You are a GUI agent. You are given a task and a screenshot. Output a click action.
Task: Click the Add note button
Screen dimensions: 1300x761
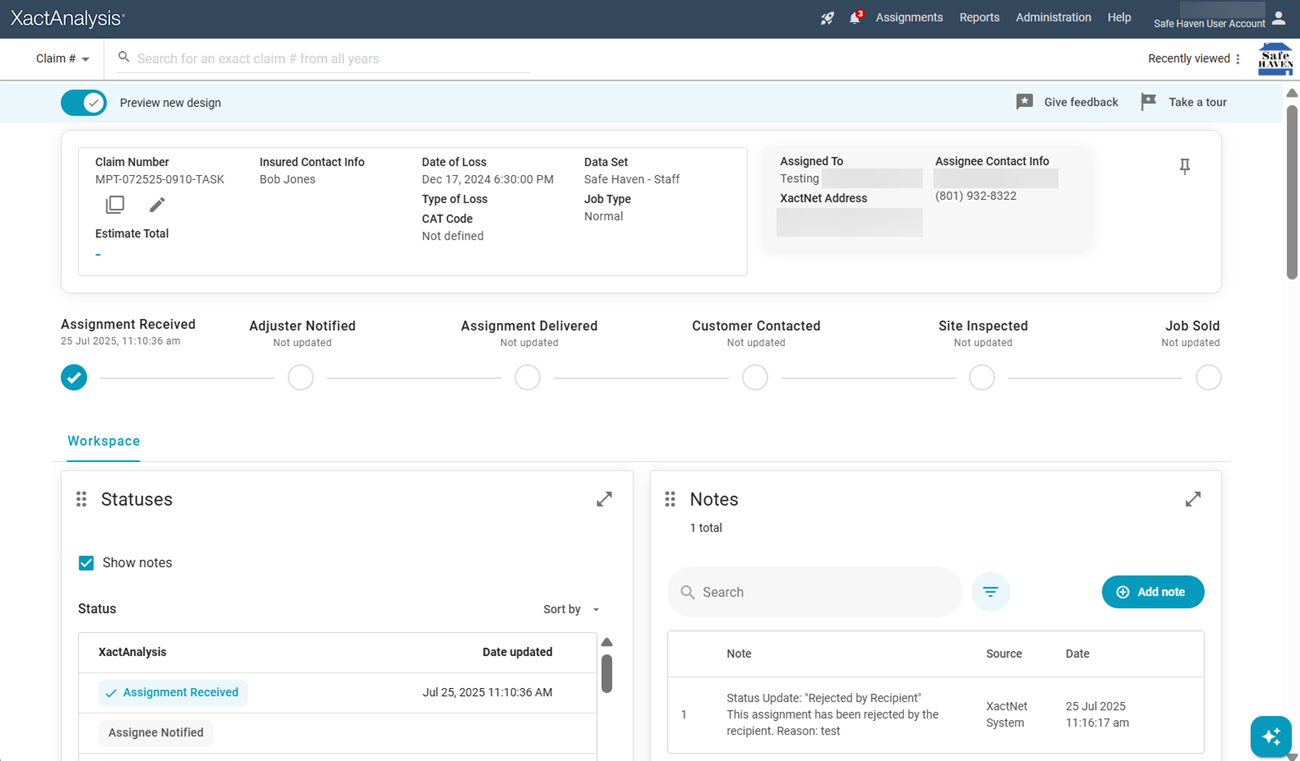1152,592
